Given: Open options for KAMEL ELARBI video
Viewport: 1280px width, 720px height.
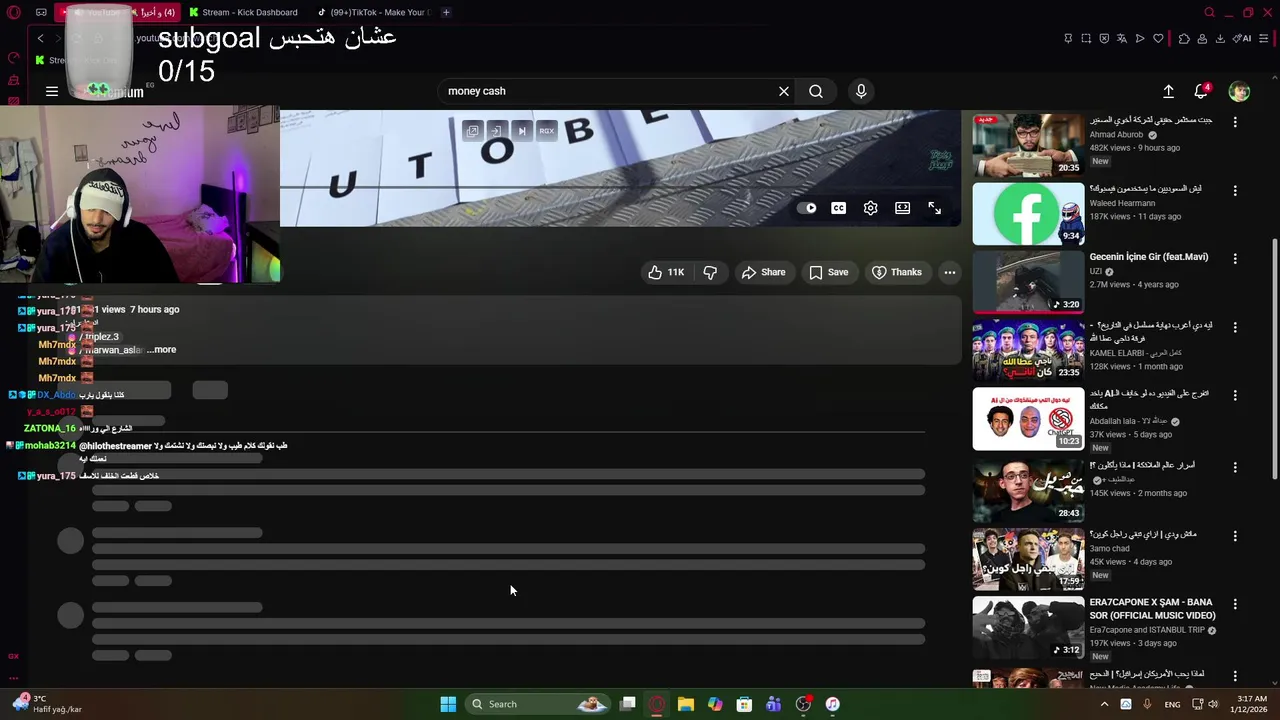Looking at the screenshot, I should 1235,327.
